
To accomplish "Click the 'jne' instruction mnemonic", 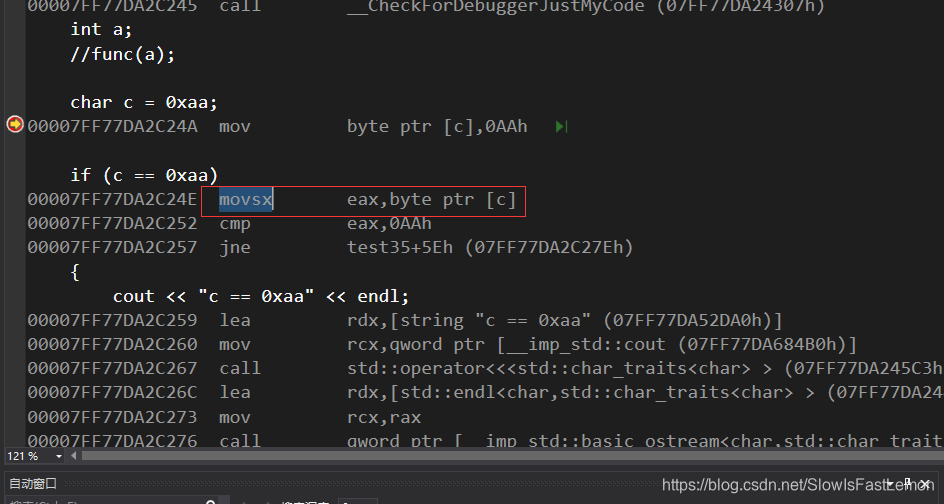I will point(235,247).
